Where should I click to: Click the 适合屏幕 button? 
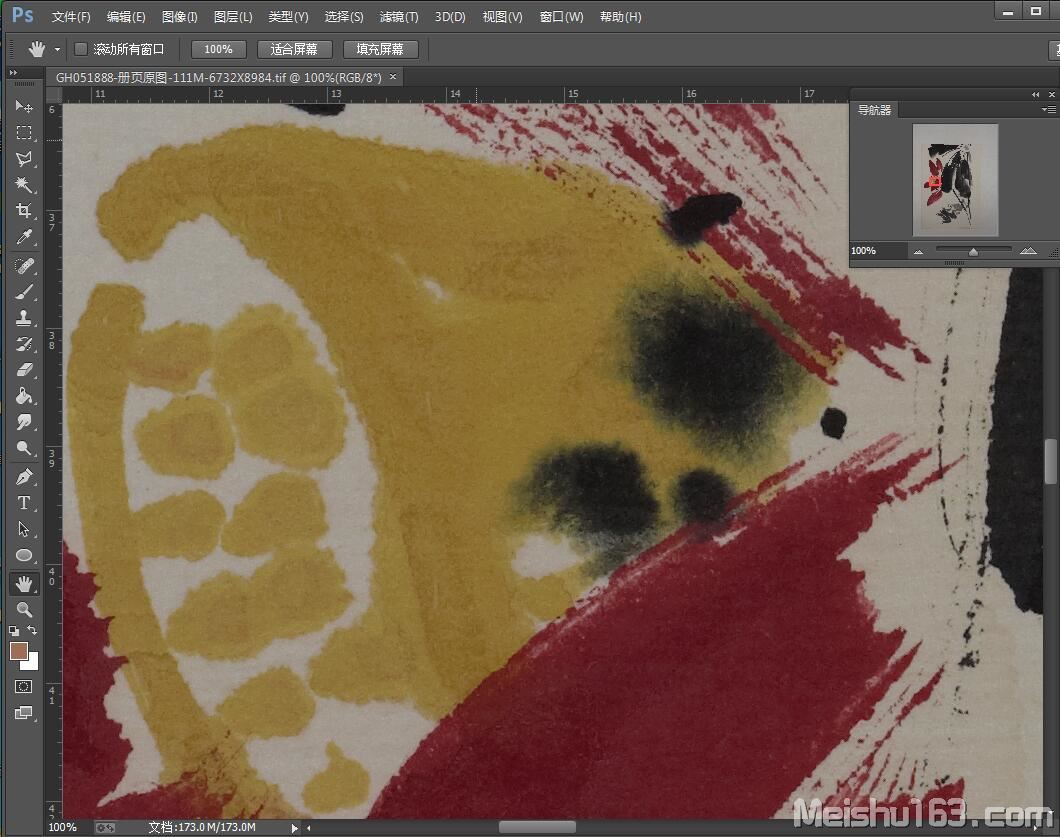[x=294, y=49]
